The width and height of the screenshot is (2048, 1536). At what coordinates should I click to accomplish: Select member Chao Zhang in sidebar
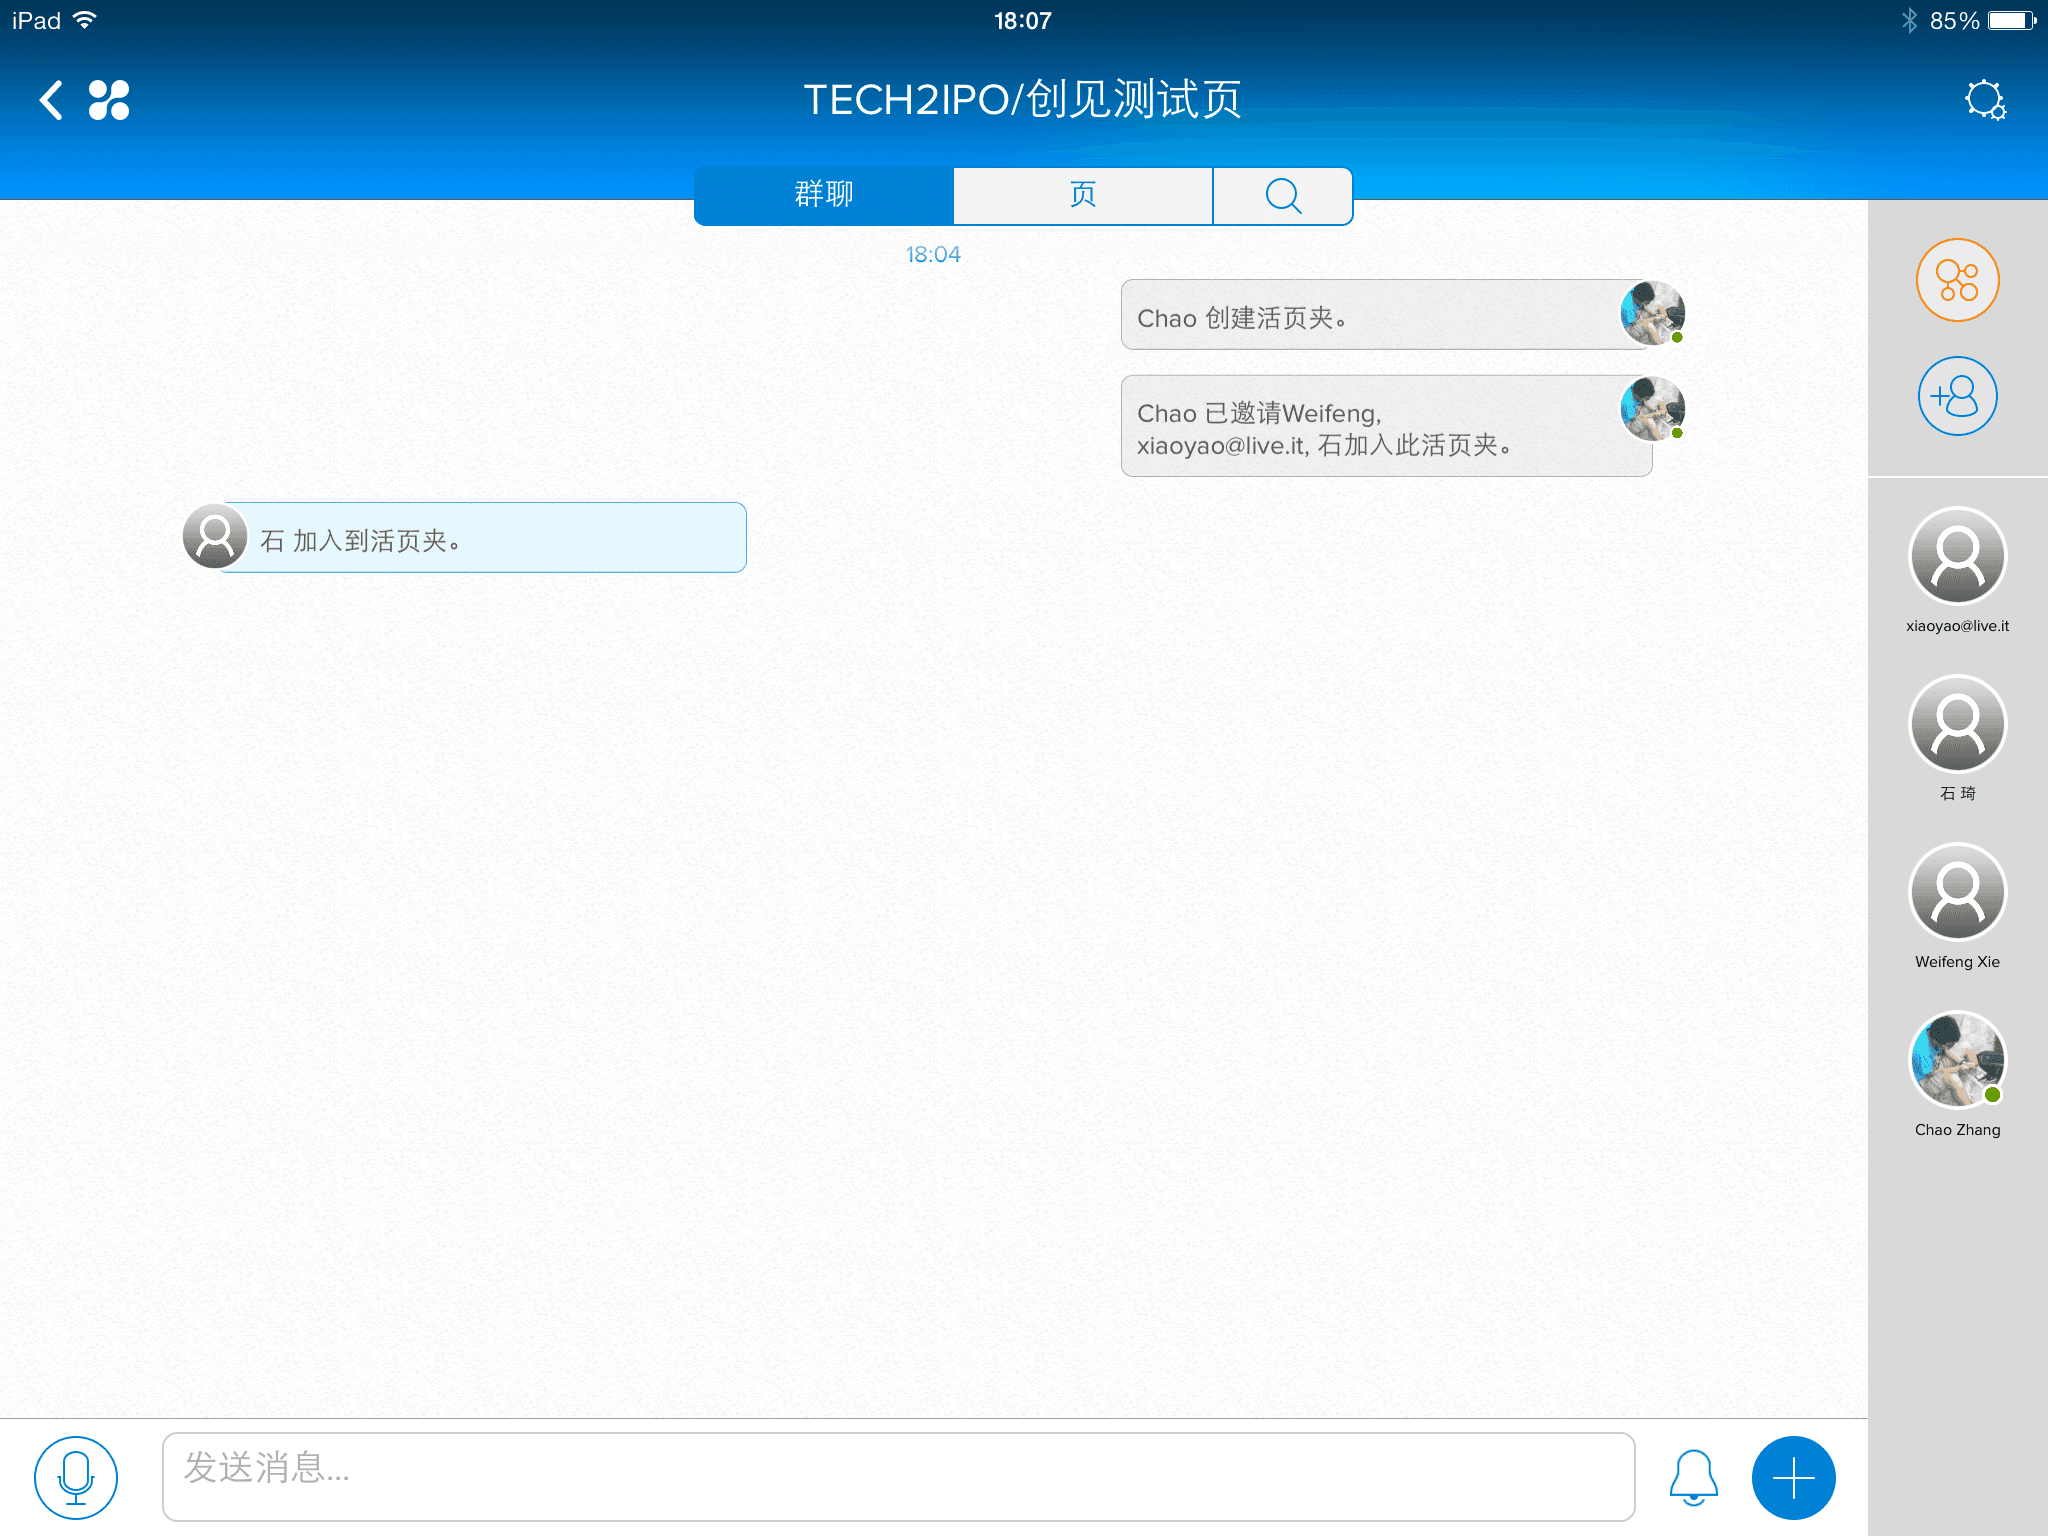[x=1957, y=1061]
